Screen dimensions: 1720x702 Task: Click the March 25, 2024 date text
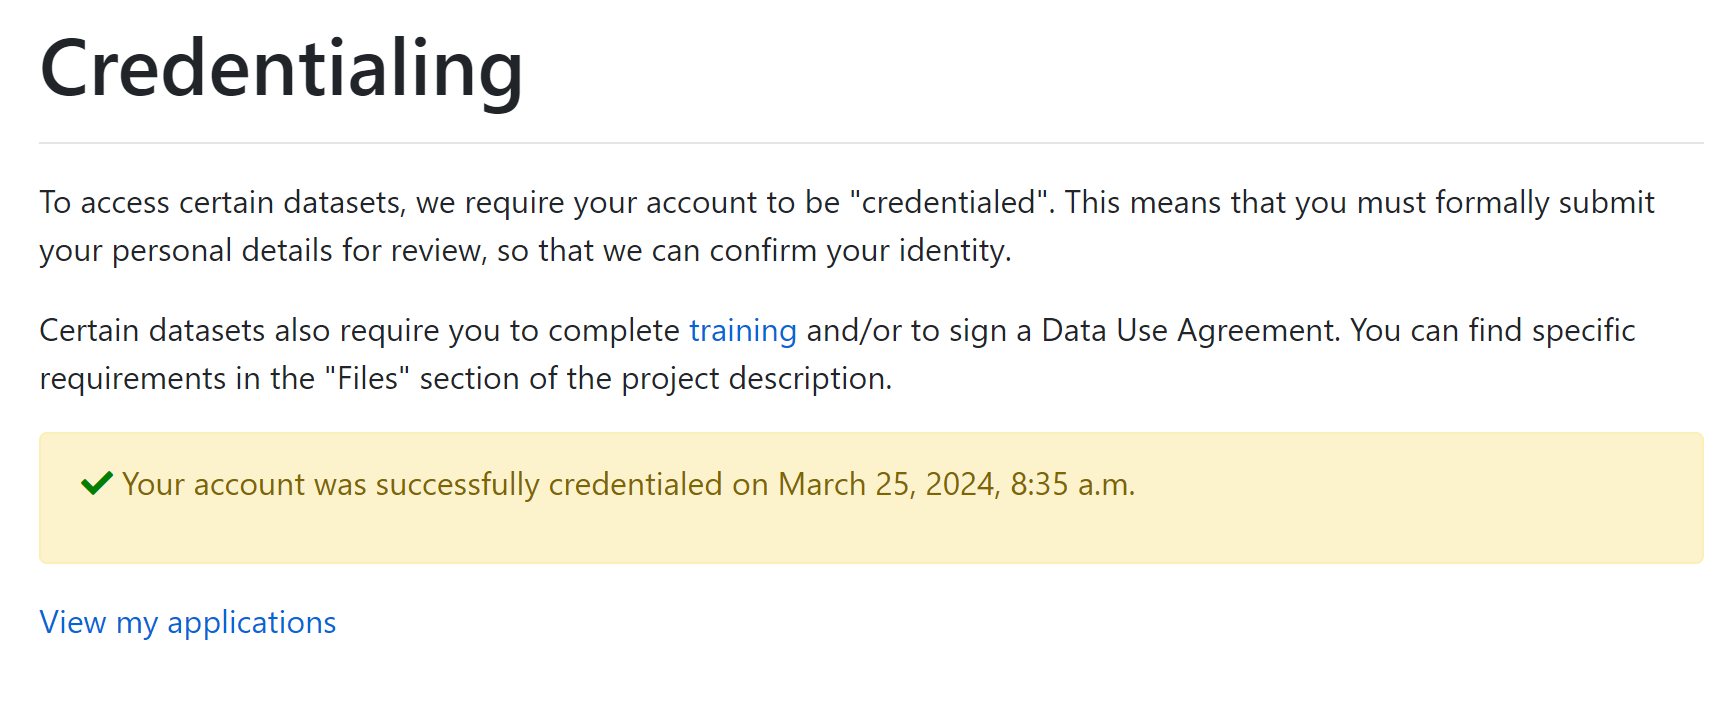pos(888,485)
